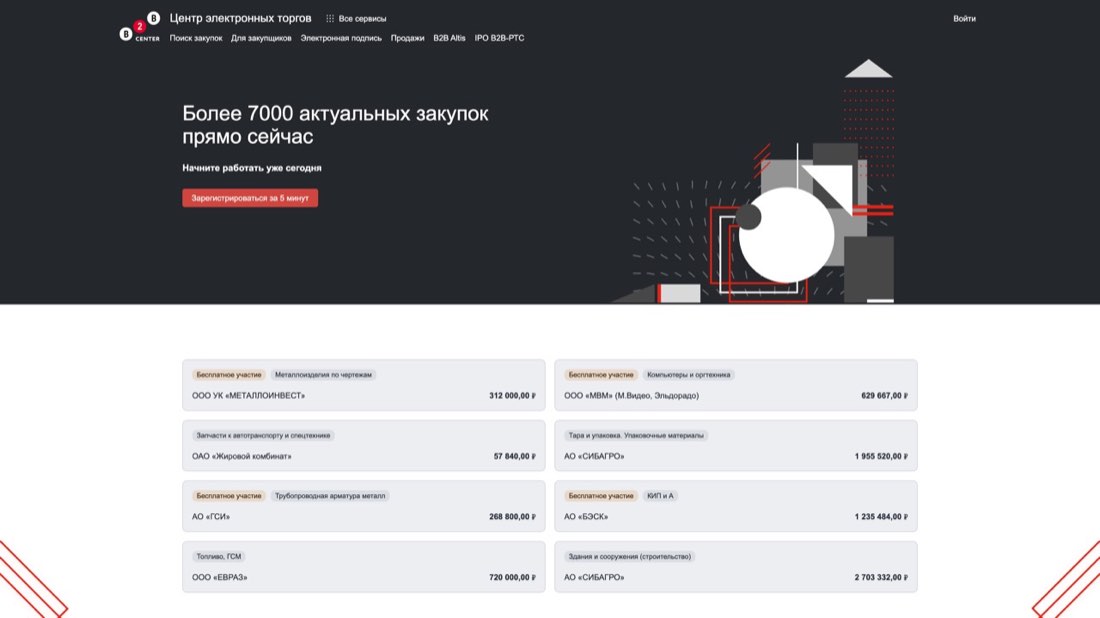Screen dimensions: 1100x618
Task: Open the ООО УК «МЕТАЛЛОИНВЕСТ» purchase card
Action: [363, 385]
